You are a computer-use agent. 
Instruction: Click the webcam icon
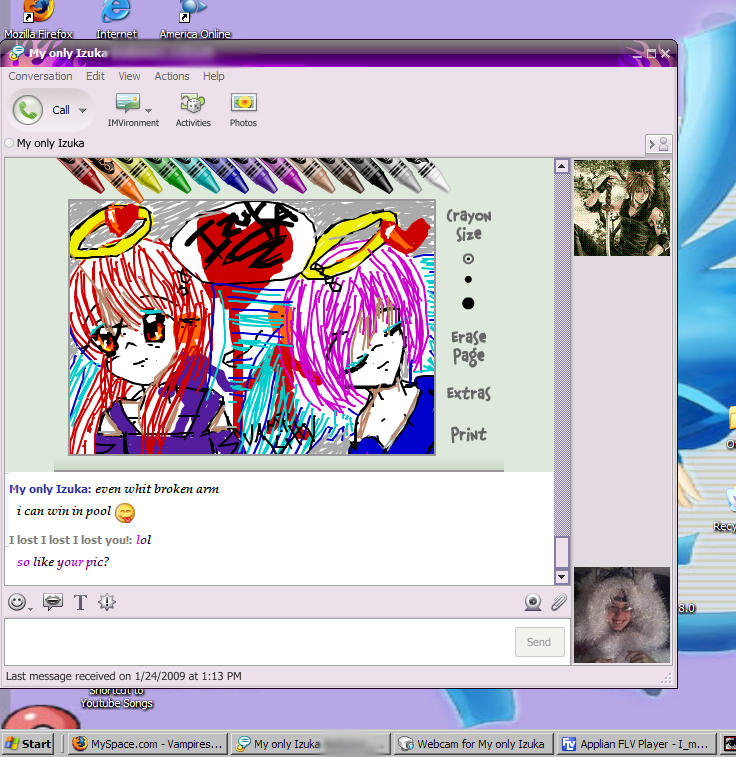point(533,603)
